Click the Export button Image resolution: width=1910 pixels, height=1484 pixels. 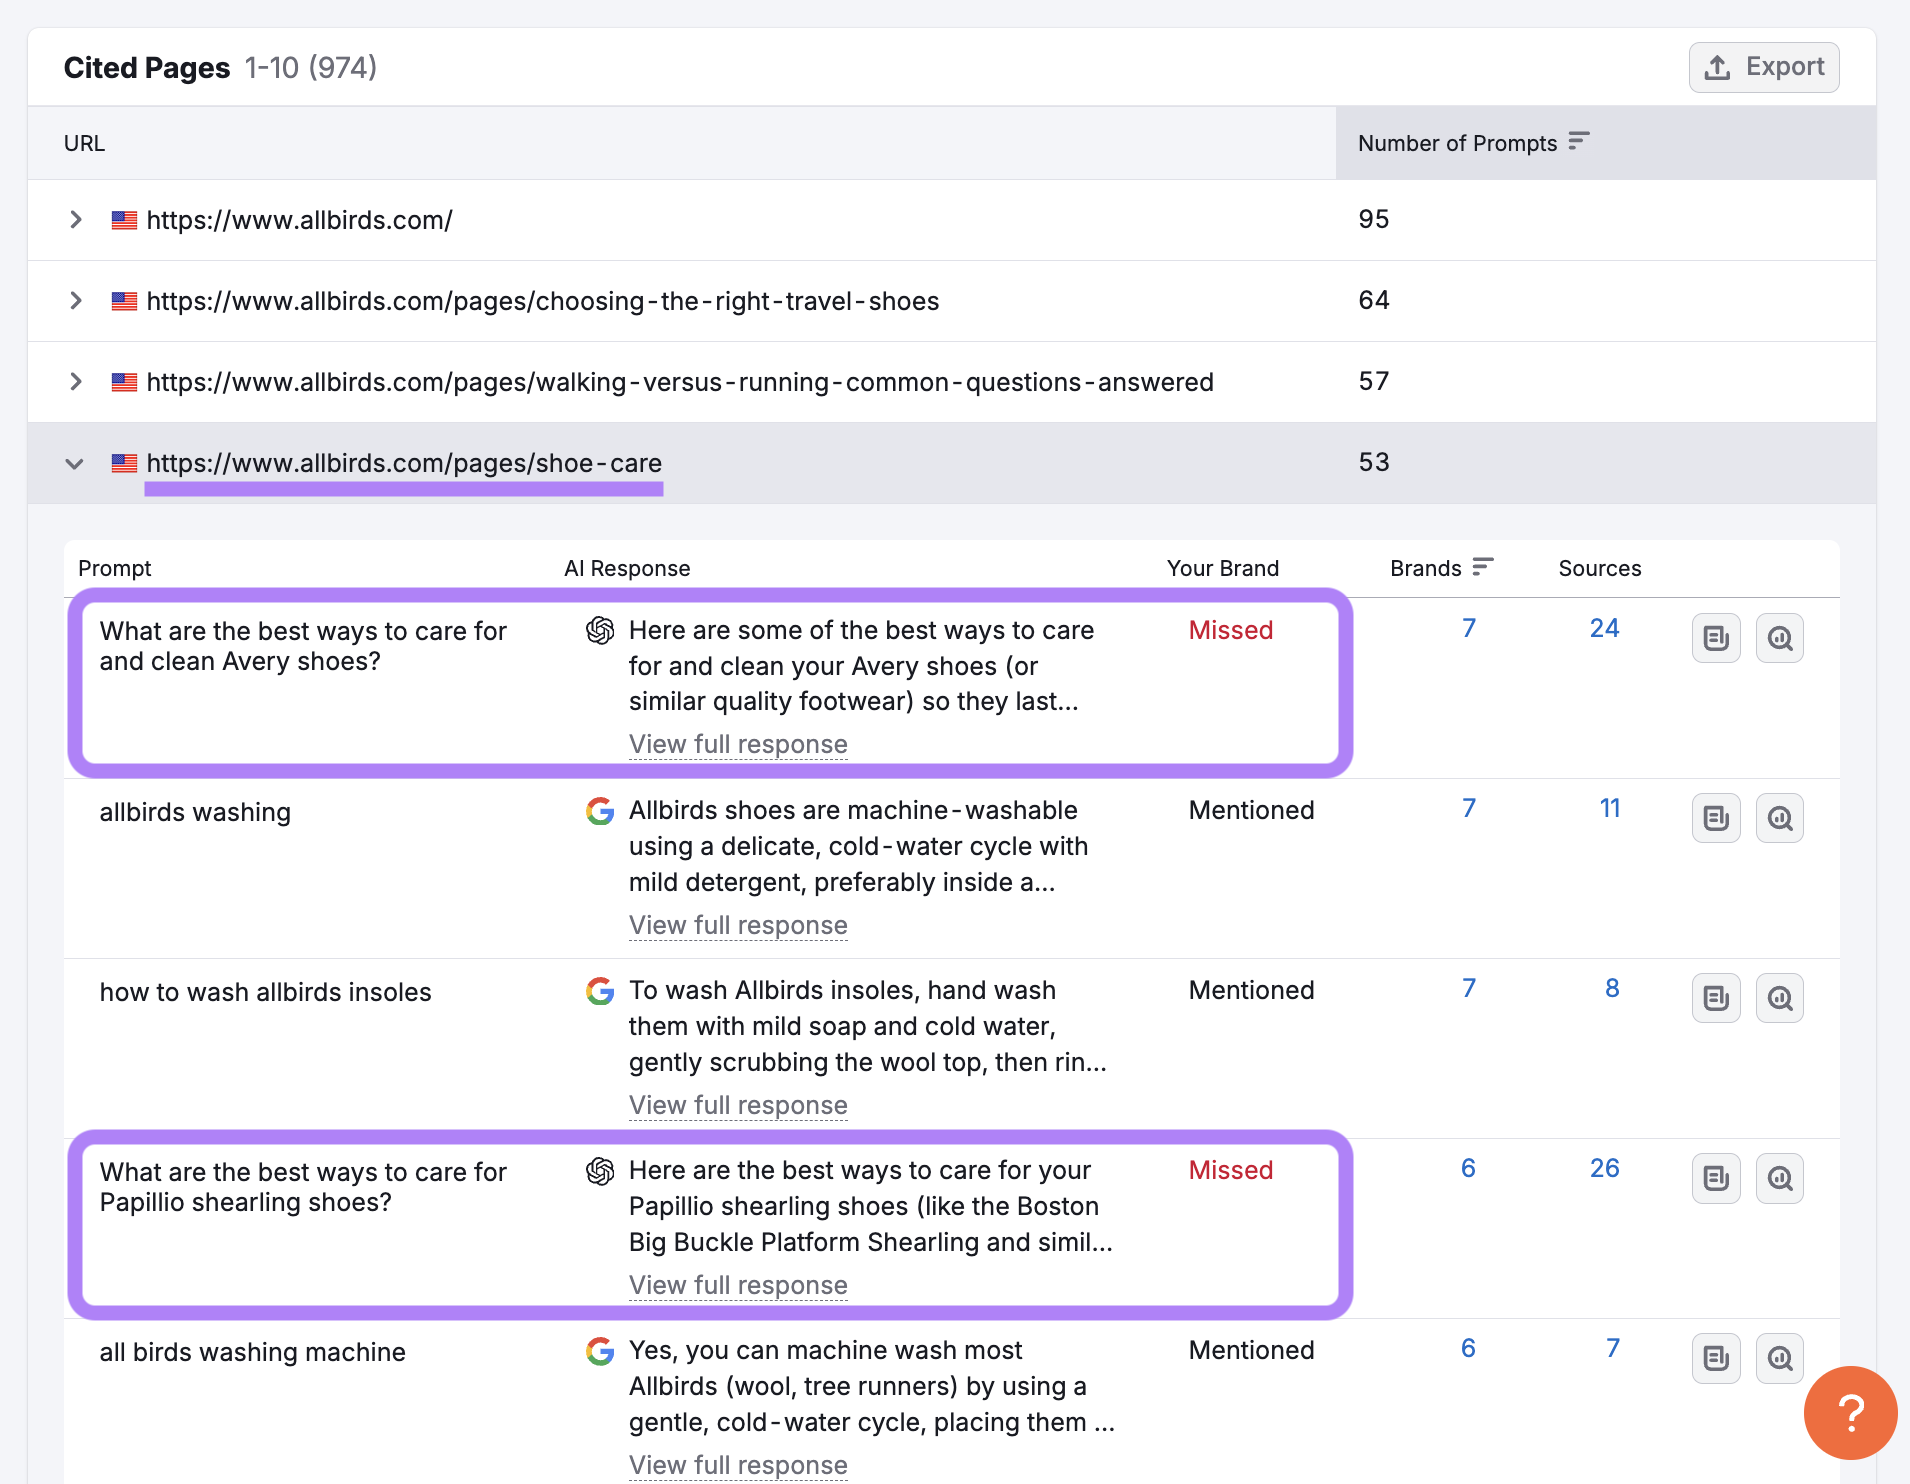click(x=1764, y=67)
